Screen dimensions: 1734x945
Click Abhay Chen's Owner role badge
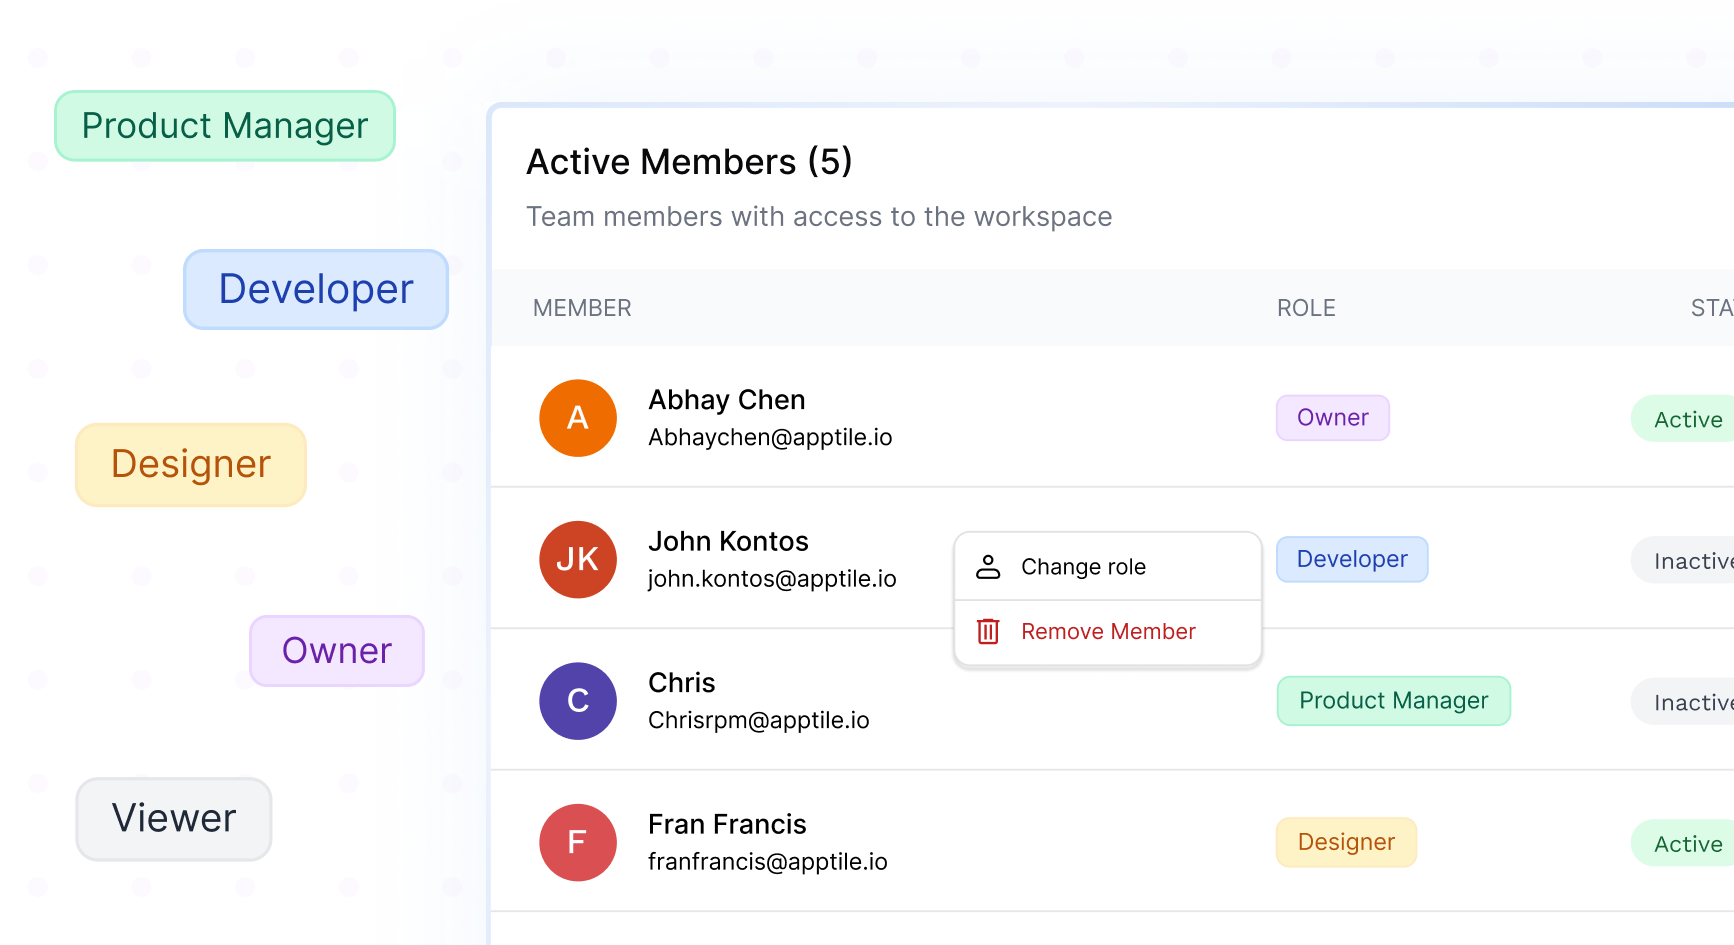1333,418
